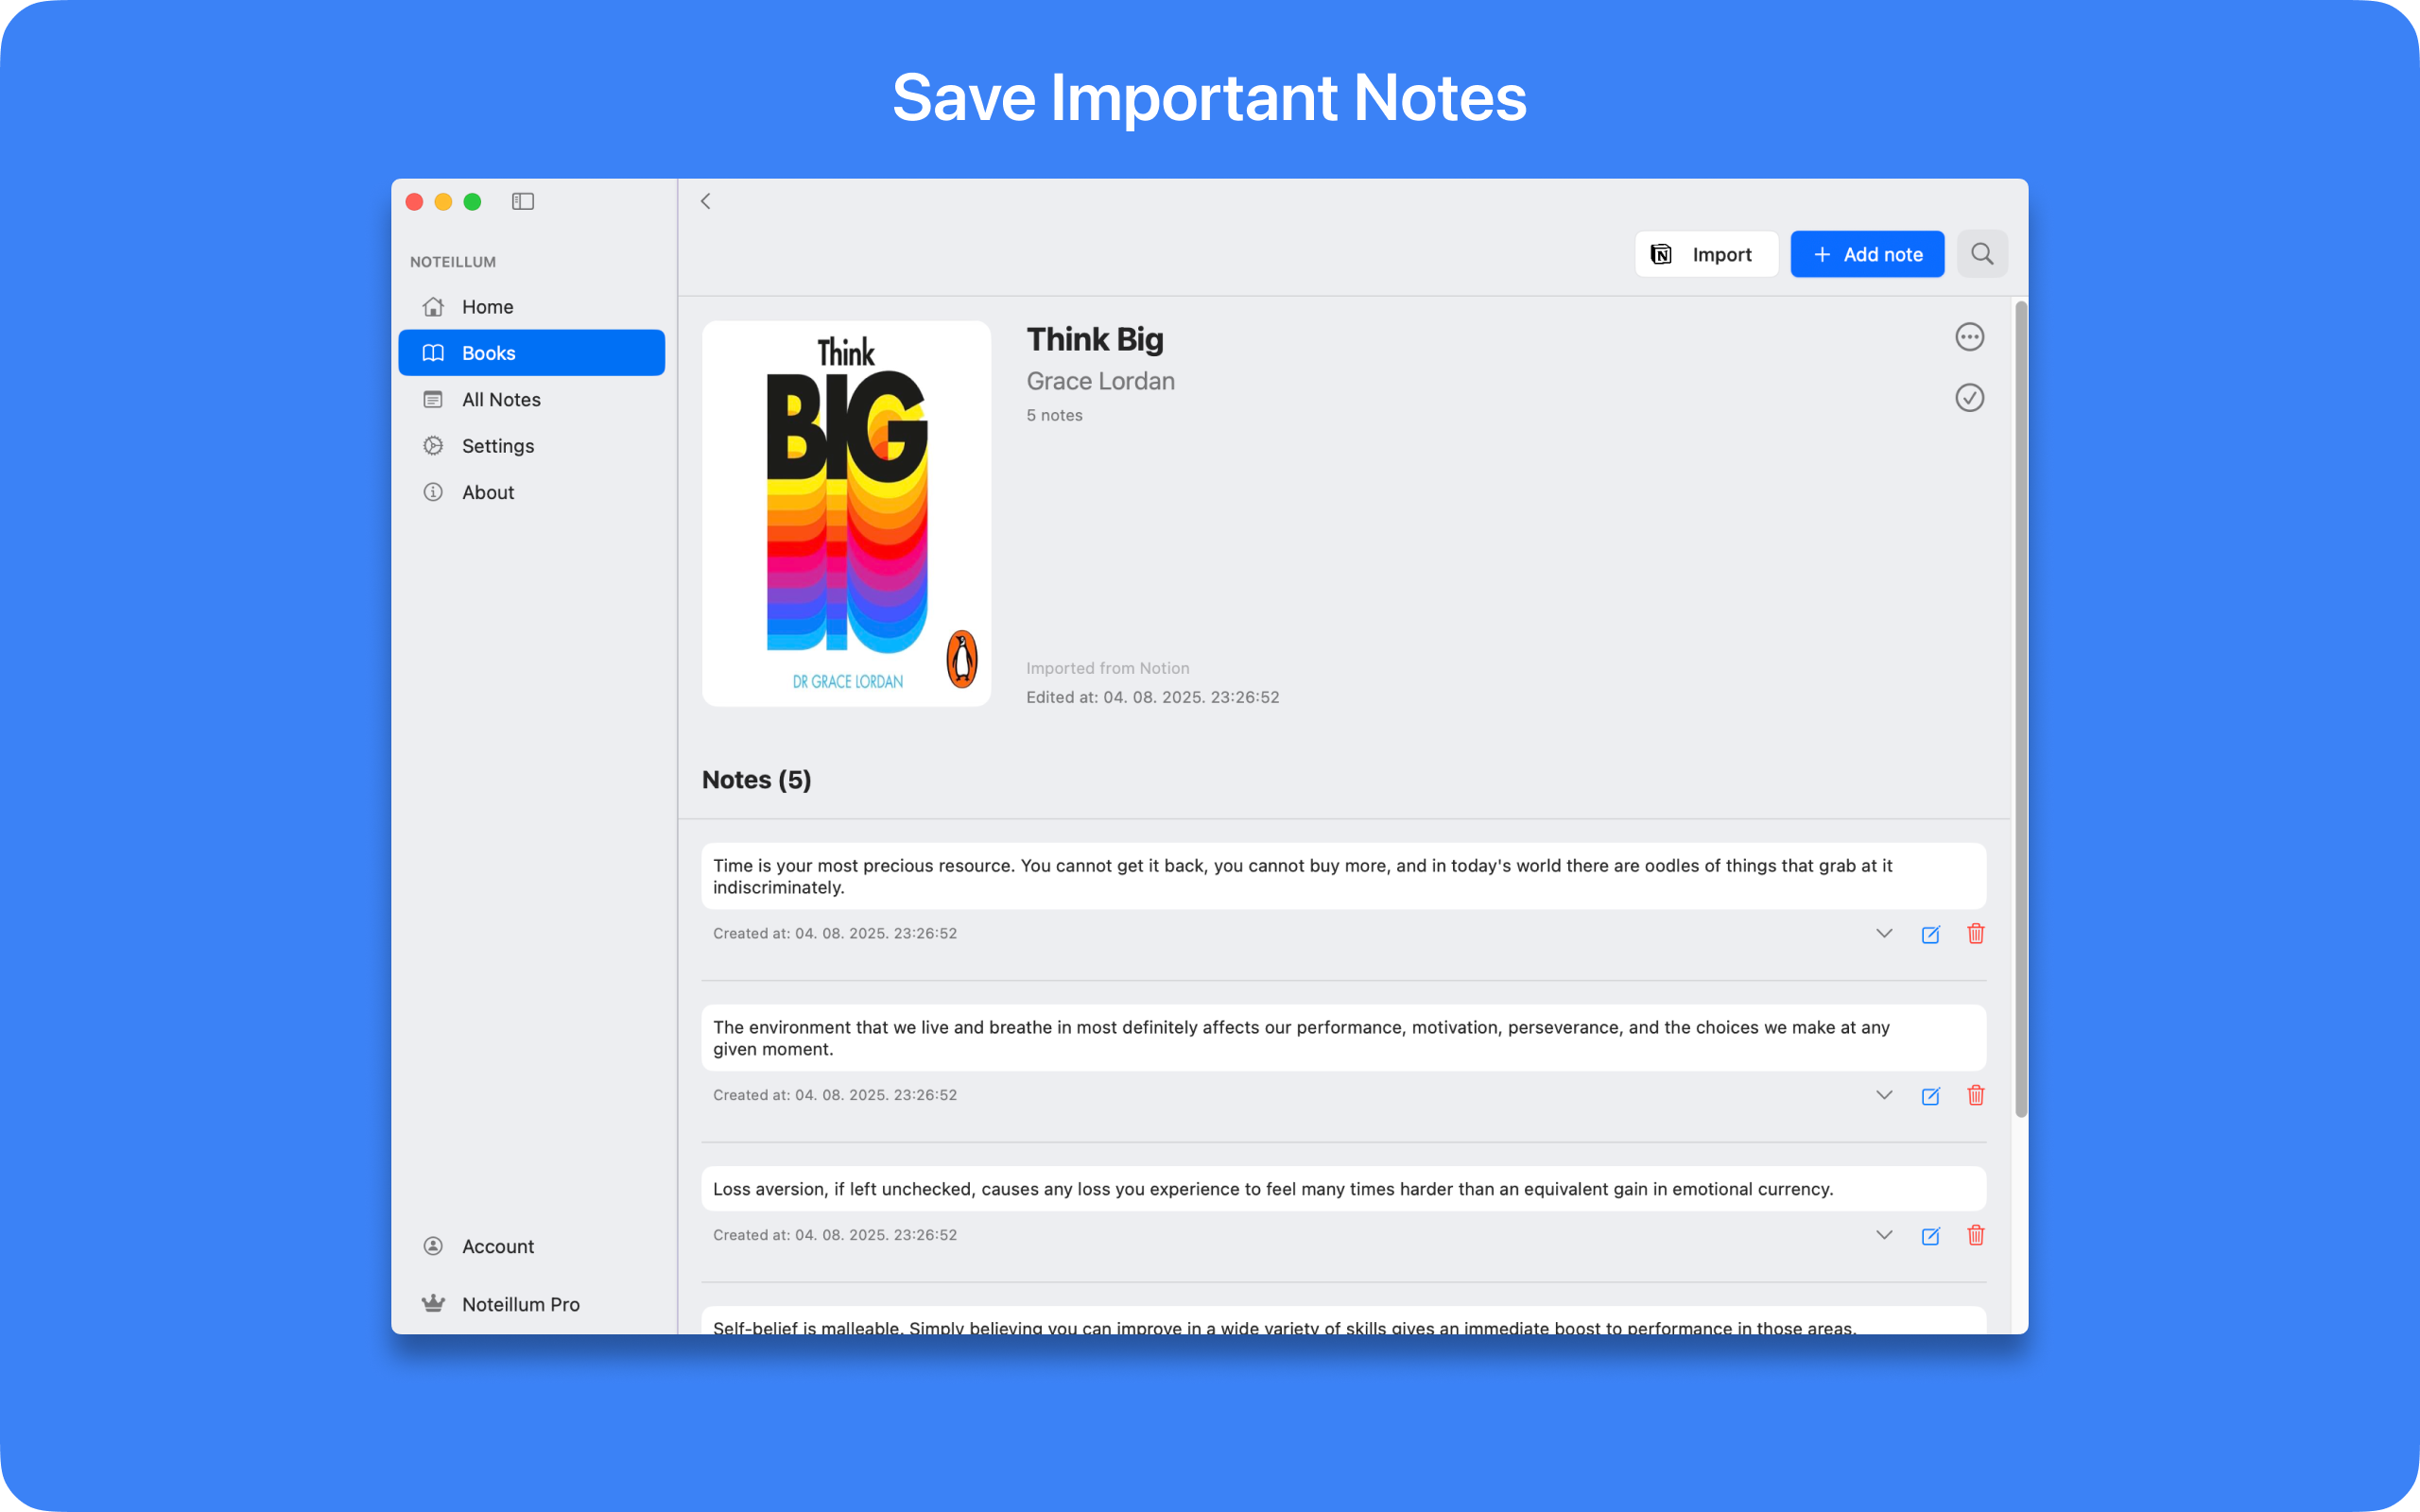Image resolution: width=2420 pixels, height=1512 pixels.
Task: Delete the Loss aversion note
Action: click(x=1975, y=1235)
